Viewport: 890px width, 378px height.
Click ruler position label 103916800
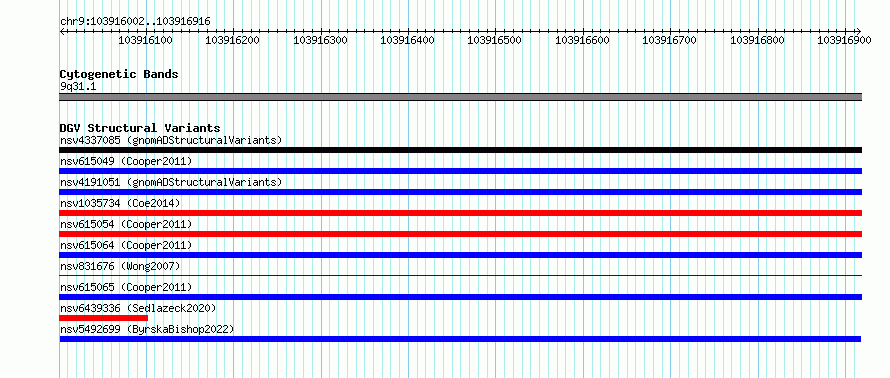pyautogui.click(x=757, y=40)
